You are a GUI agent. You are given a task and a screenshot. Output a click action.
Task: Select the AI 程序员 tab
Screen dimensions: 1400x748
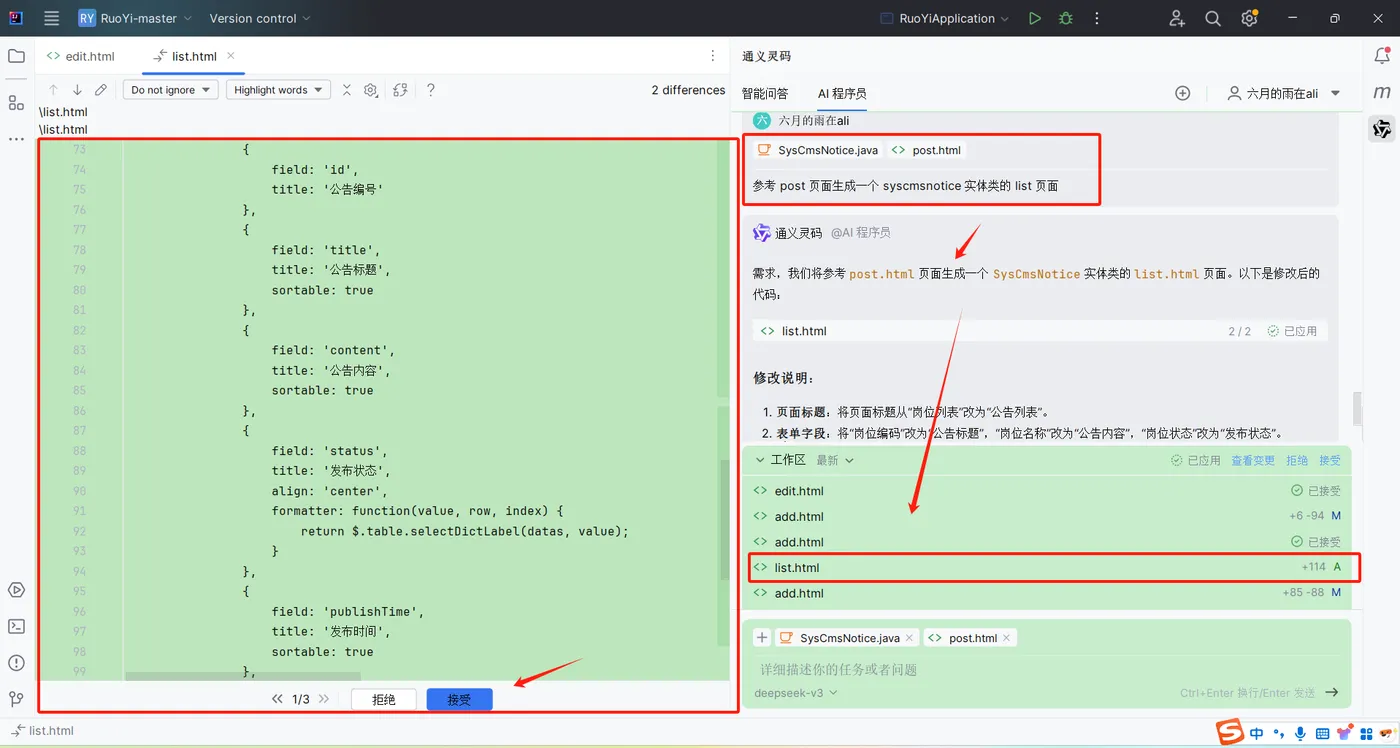(x=842, y=93)
